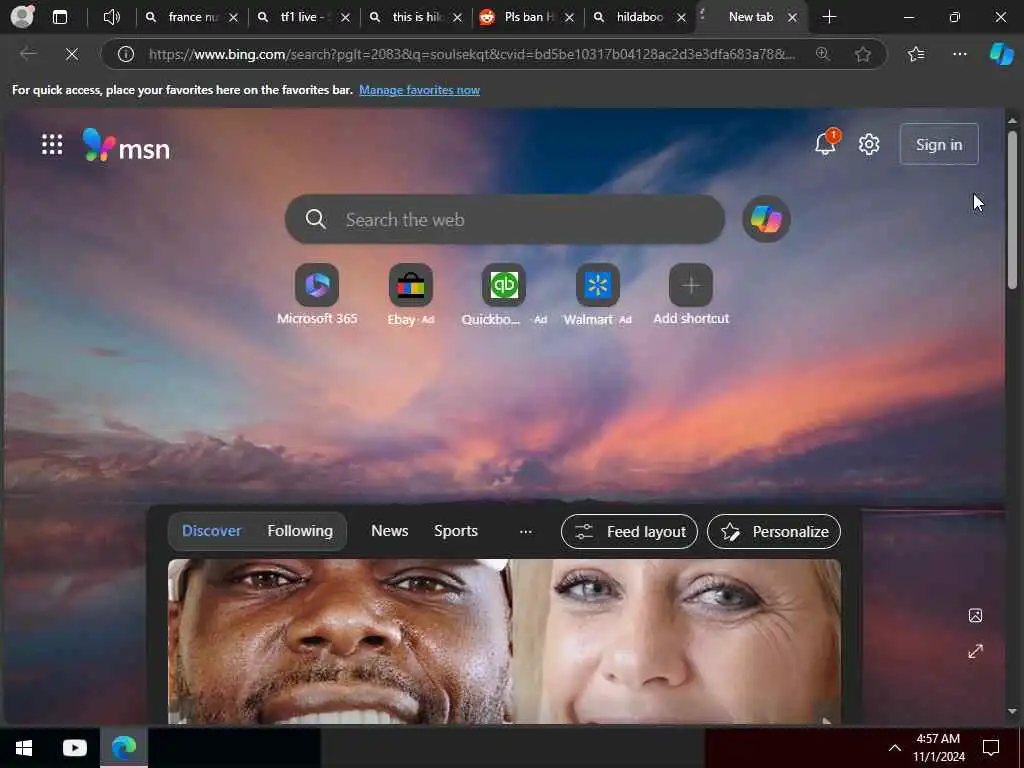Open the MSN app launcher grid
Screen dimensions: 1024x768
[52, 144]
